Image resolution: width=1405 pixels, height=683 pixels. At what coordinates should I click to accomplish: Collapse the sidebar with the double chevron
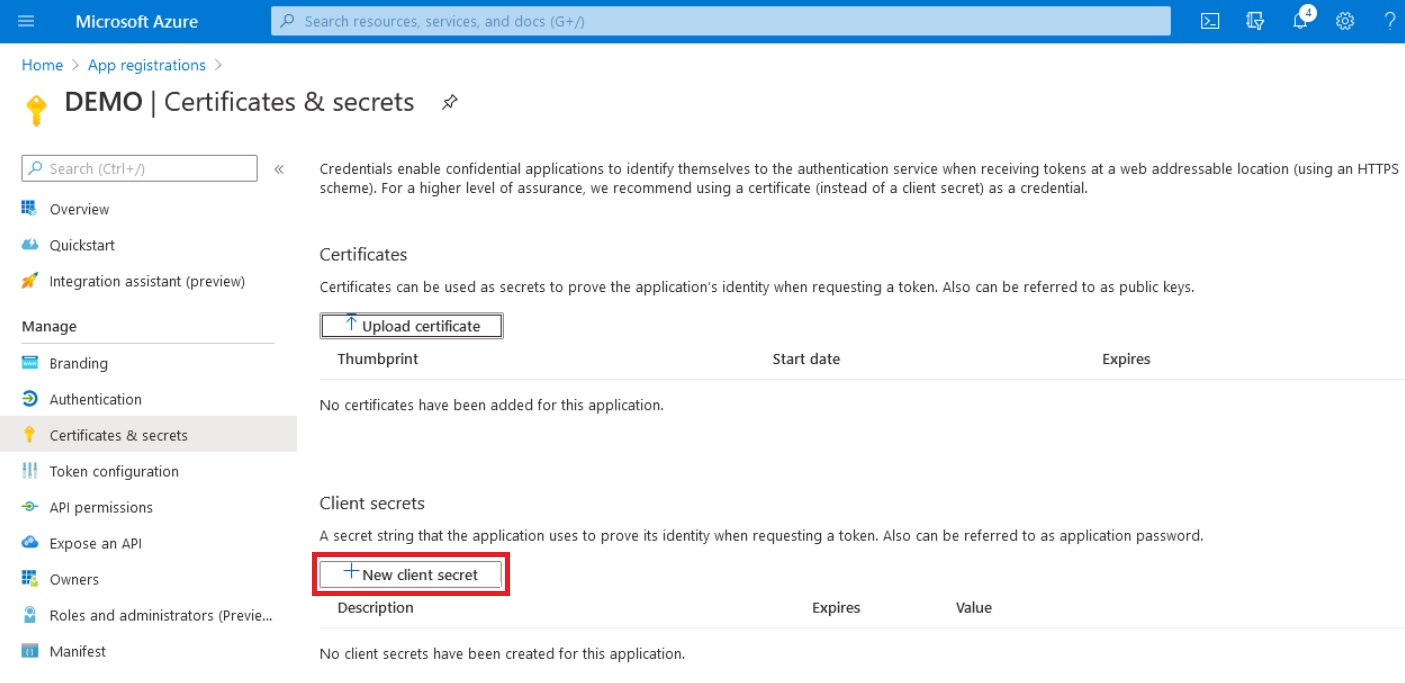click(x=281, y=168)
